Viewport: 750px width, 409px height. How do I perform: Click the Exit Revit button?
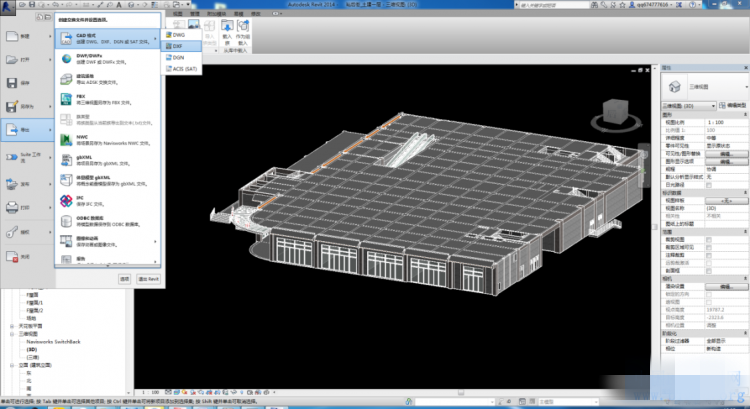(148, 279)
